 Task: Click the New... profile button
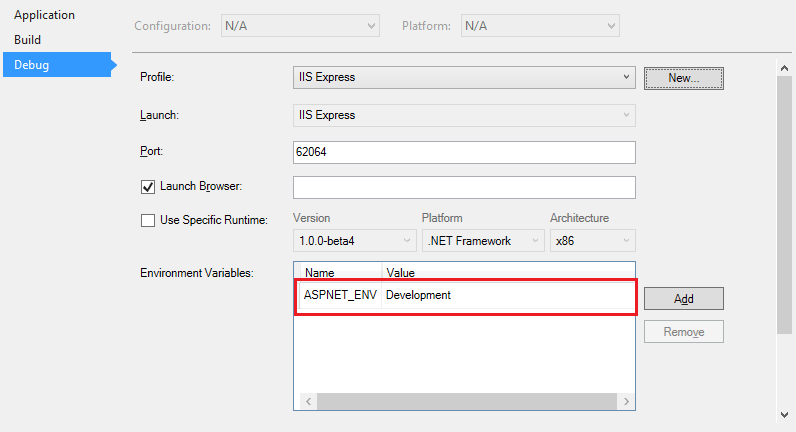point(684,78)
